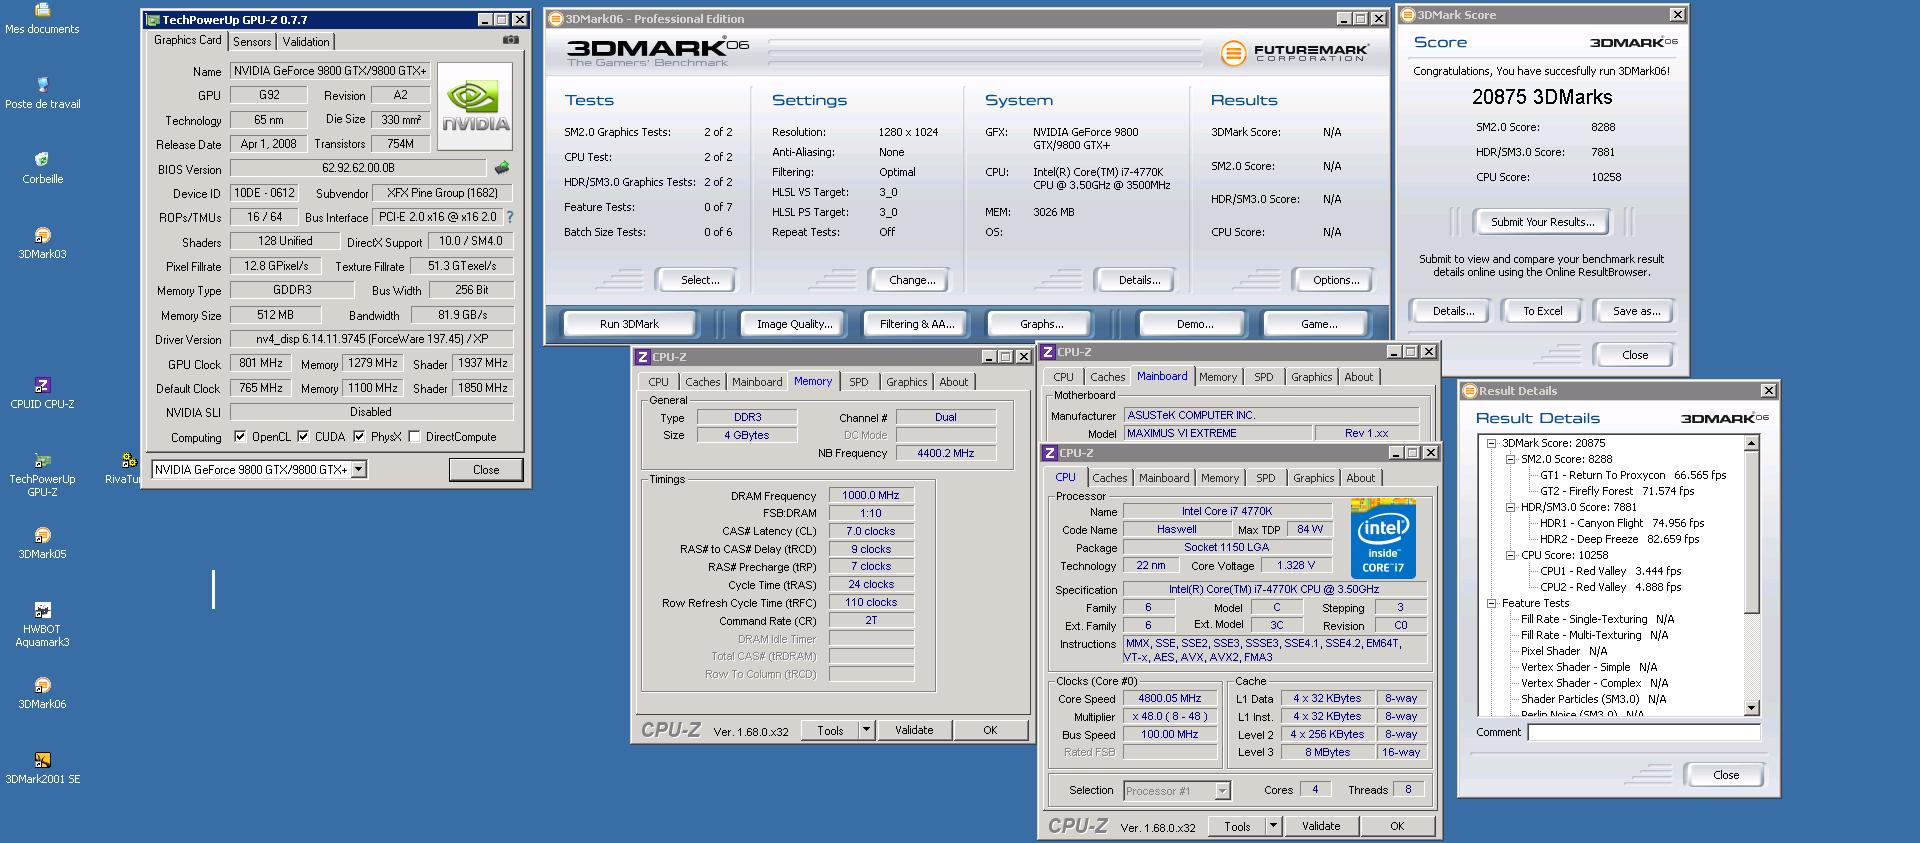Open Caches tab in CPU-Z CPU window
The height and width of the screenshot is (843, 1920).
[1110, 478]
